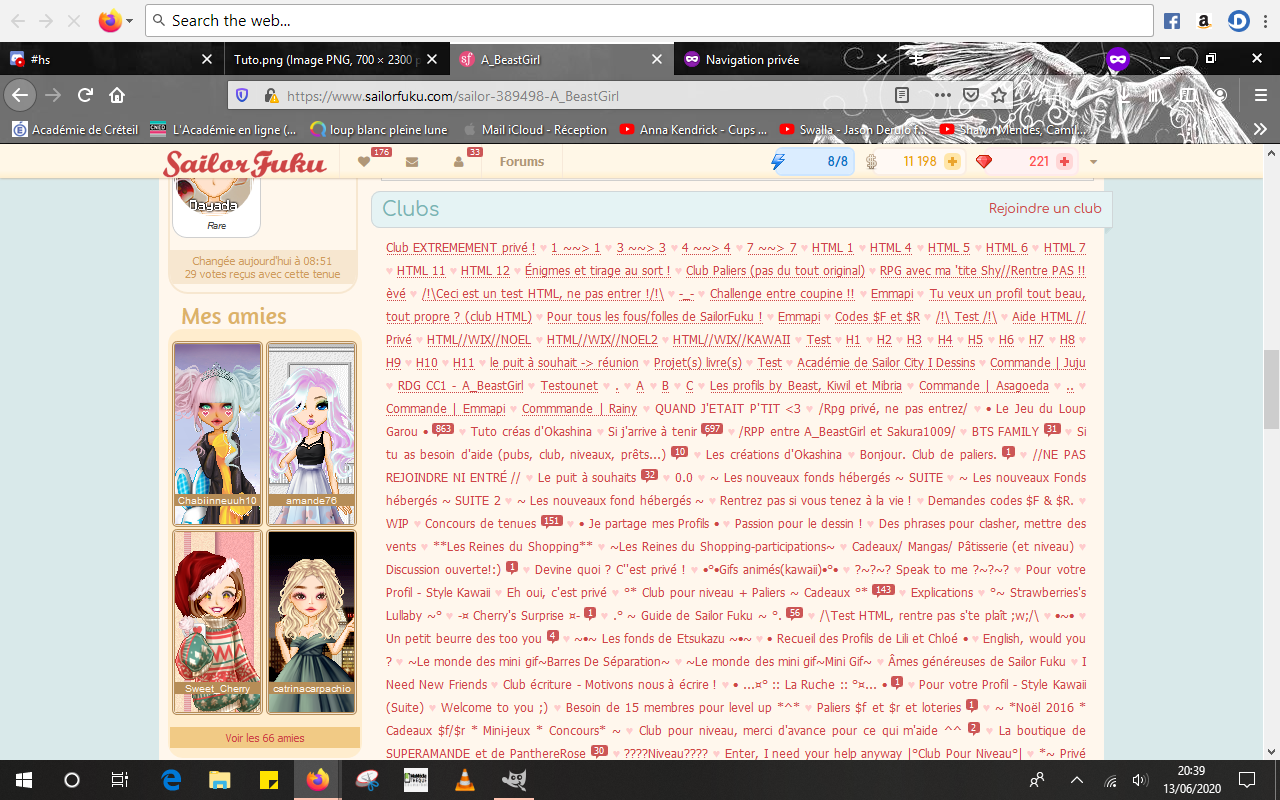The height and width of the screenshot is (800, 1280).
Task: Save page to Pocket
Action: (x=970, y=95)
